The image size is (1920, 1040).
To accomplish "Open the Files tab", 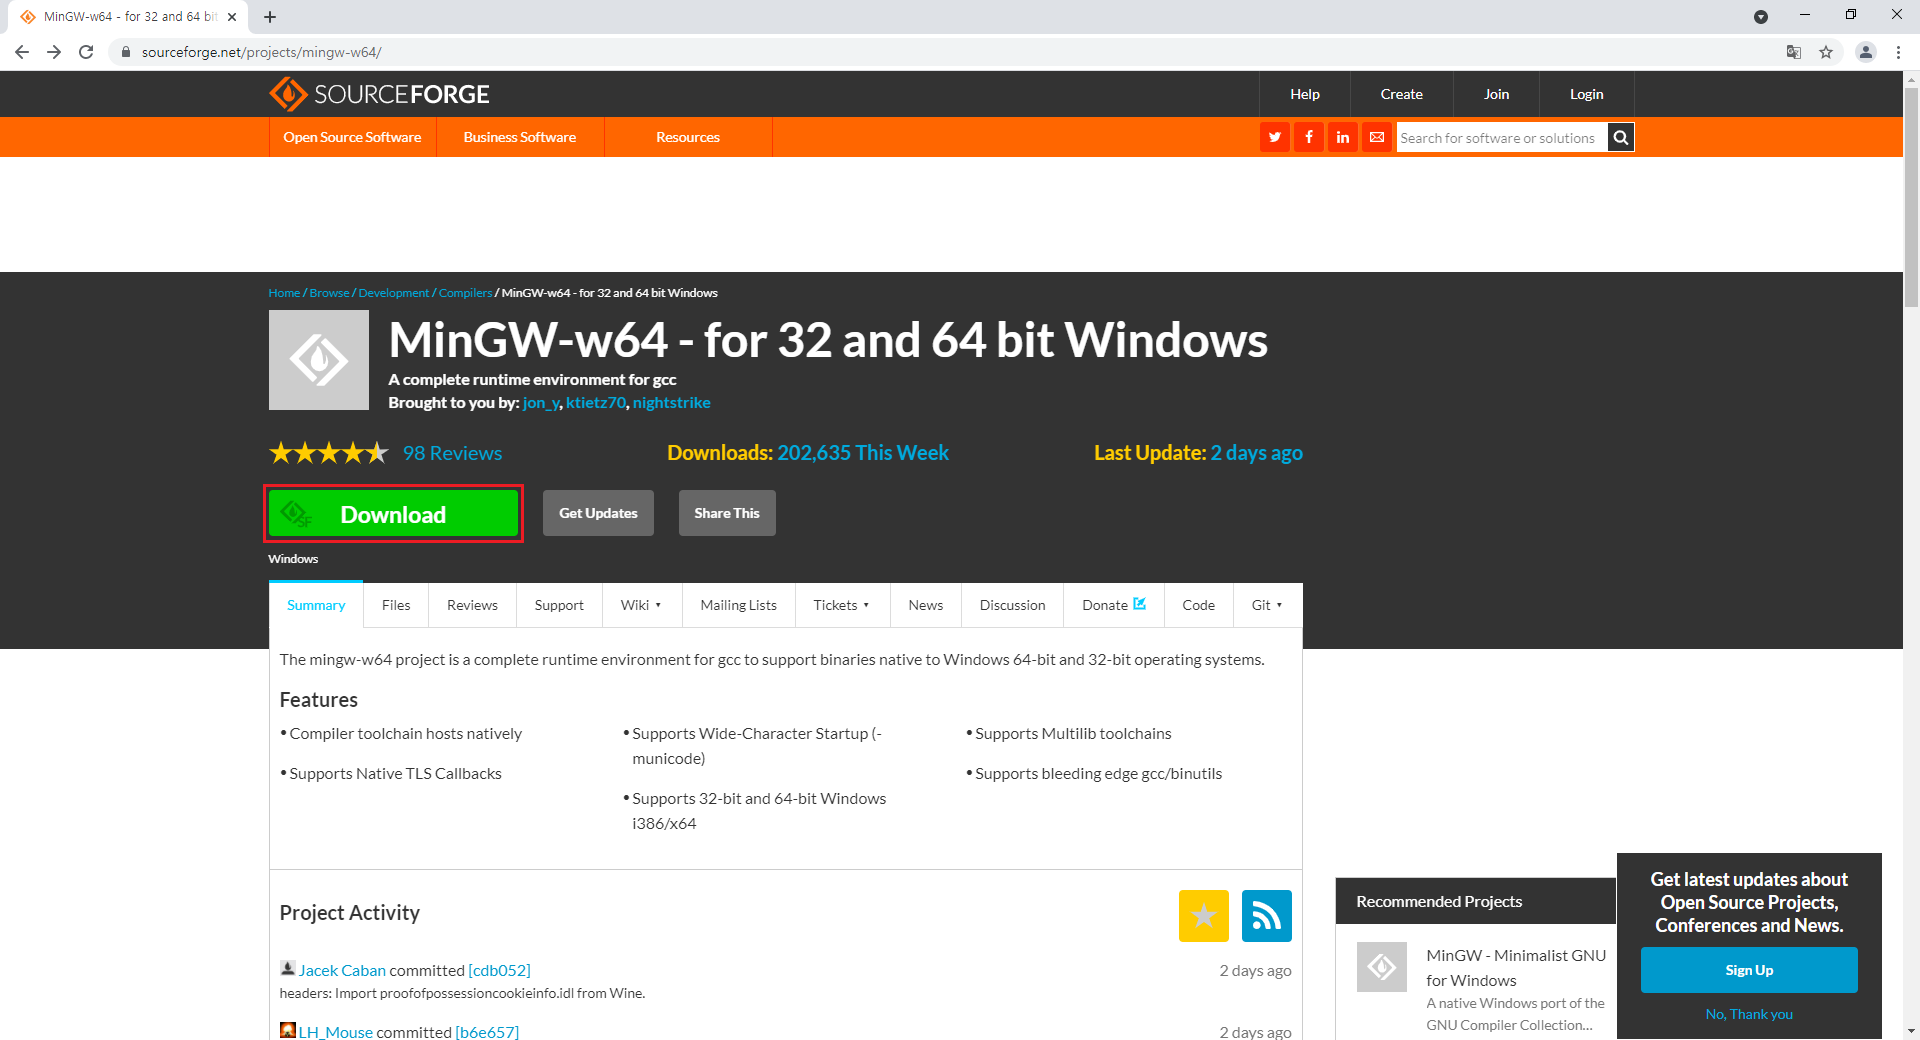I will (396, 605).
